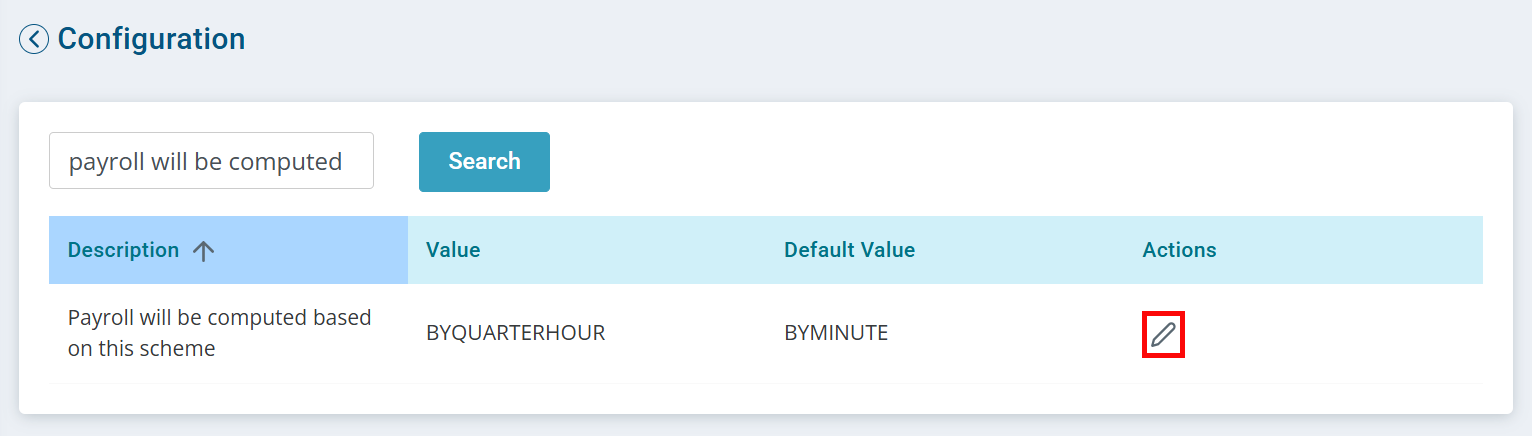Select the Configuration page title

tap(151, 39)
